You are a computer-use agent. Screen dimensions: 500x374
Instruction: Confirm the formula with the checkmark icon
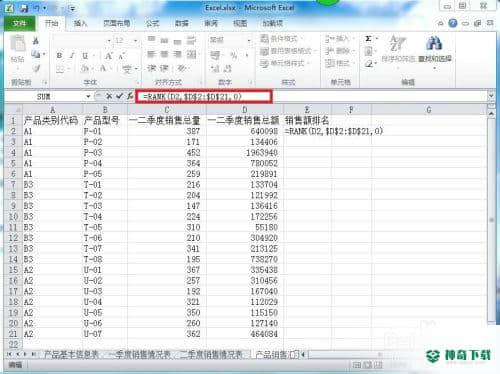[119, 96]
